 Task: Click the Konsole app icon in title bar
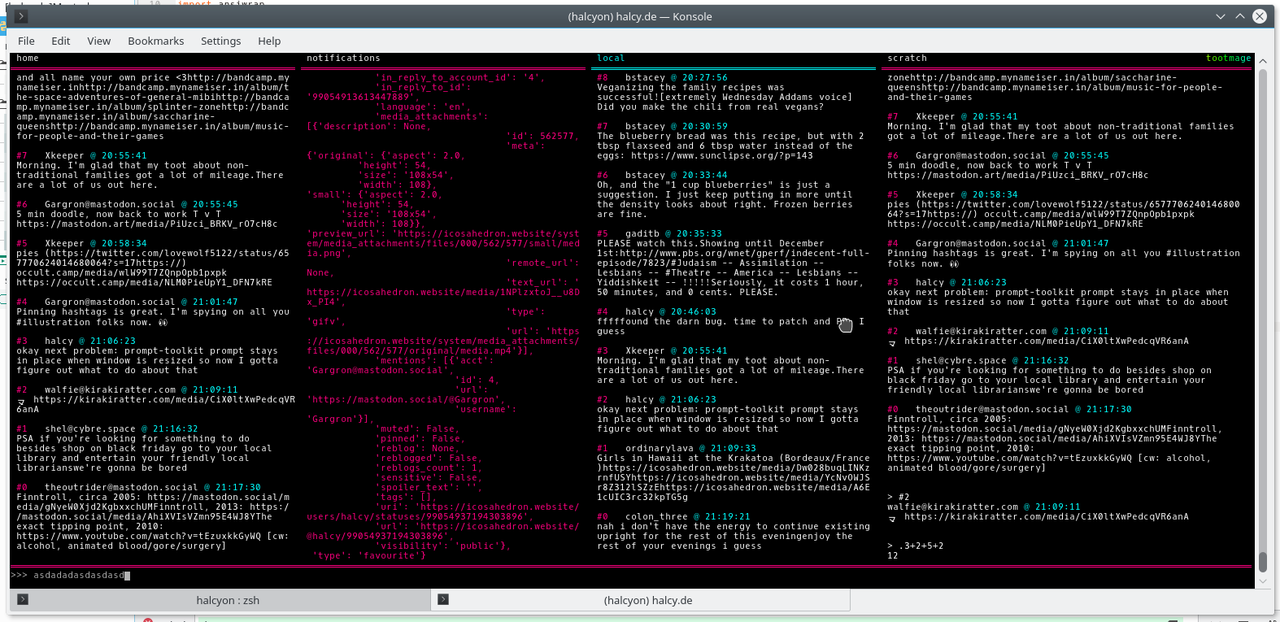22,17
